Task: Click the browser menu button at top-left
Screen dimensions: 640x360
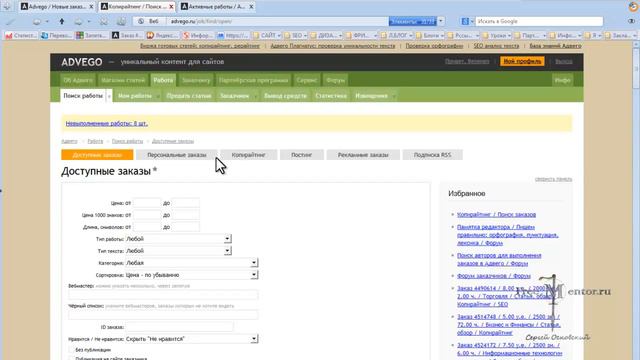Action: (7, 6)
